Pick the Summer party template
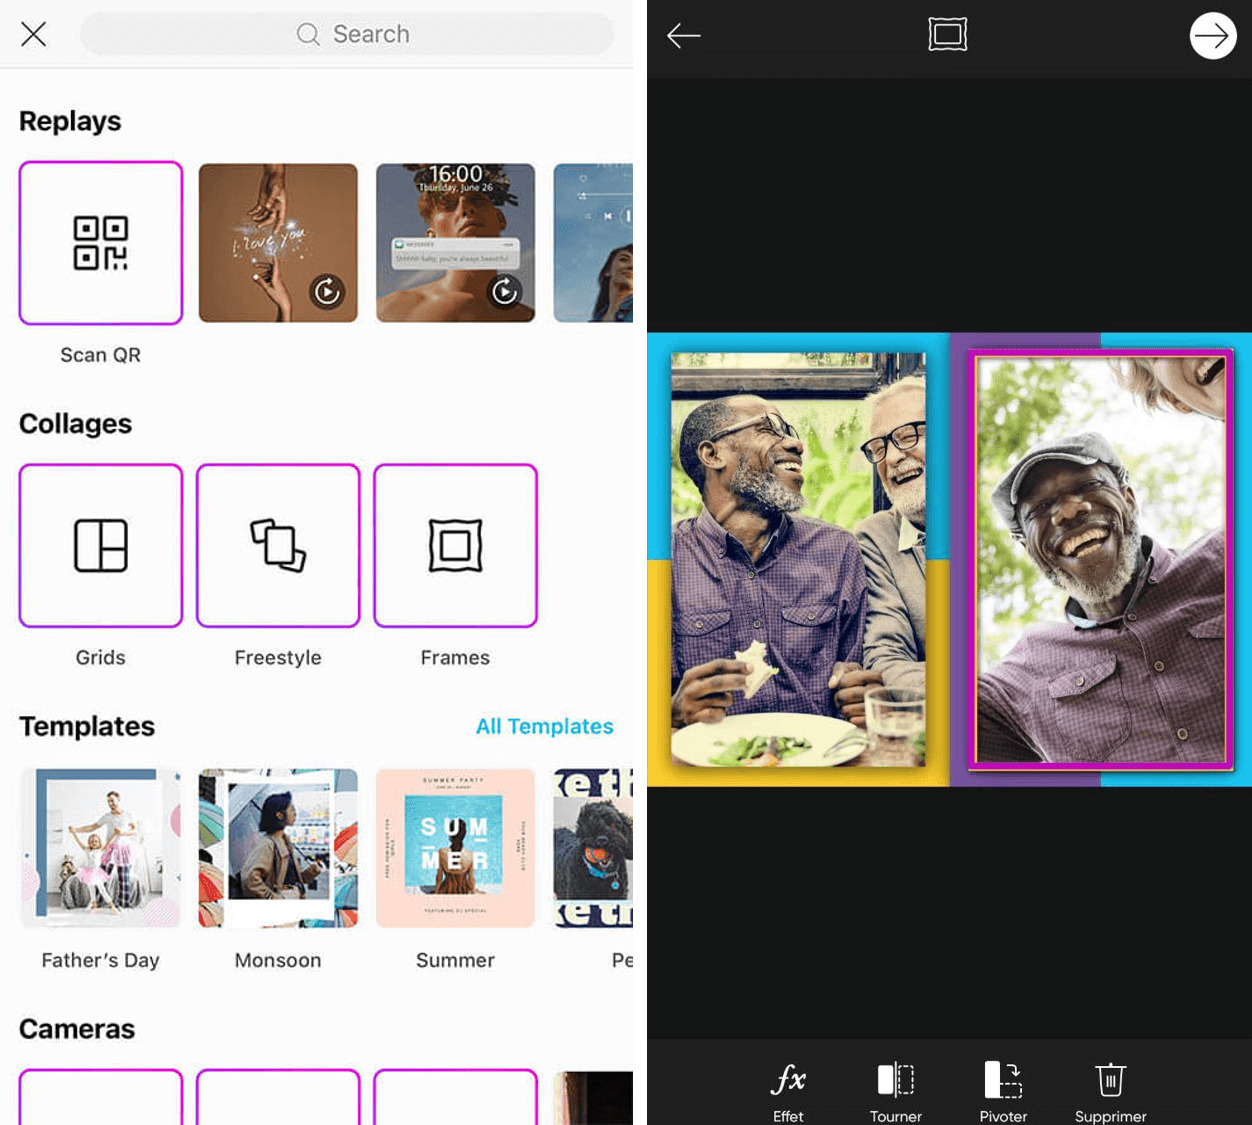Image resolution: width=1252 pixels, height=1125 pixels. [455, 847]
